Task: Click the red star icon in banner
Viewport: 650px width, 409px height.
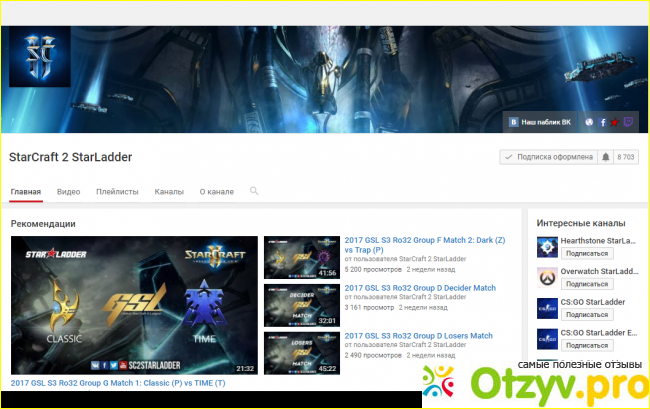Action: pos(616,122)
